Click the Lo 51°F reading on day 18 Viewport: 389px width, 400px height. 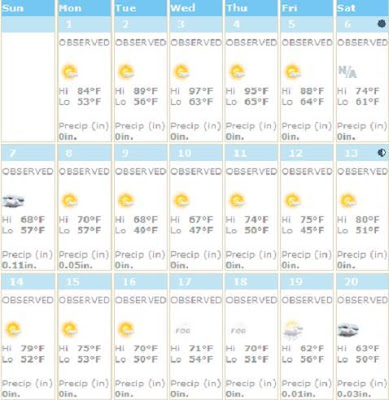(247, 359)
